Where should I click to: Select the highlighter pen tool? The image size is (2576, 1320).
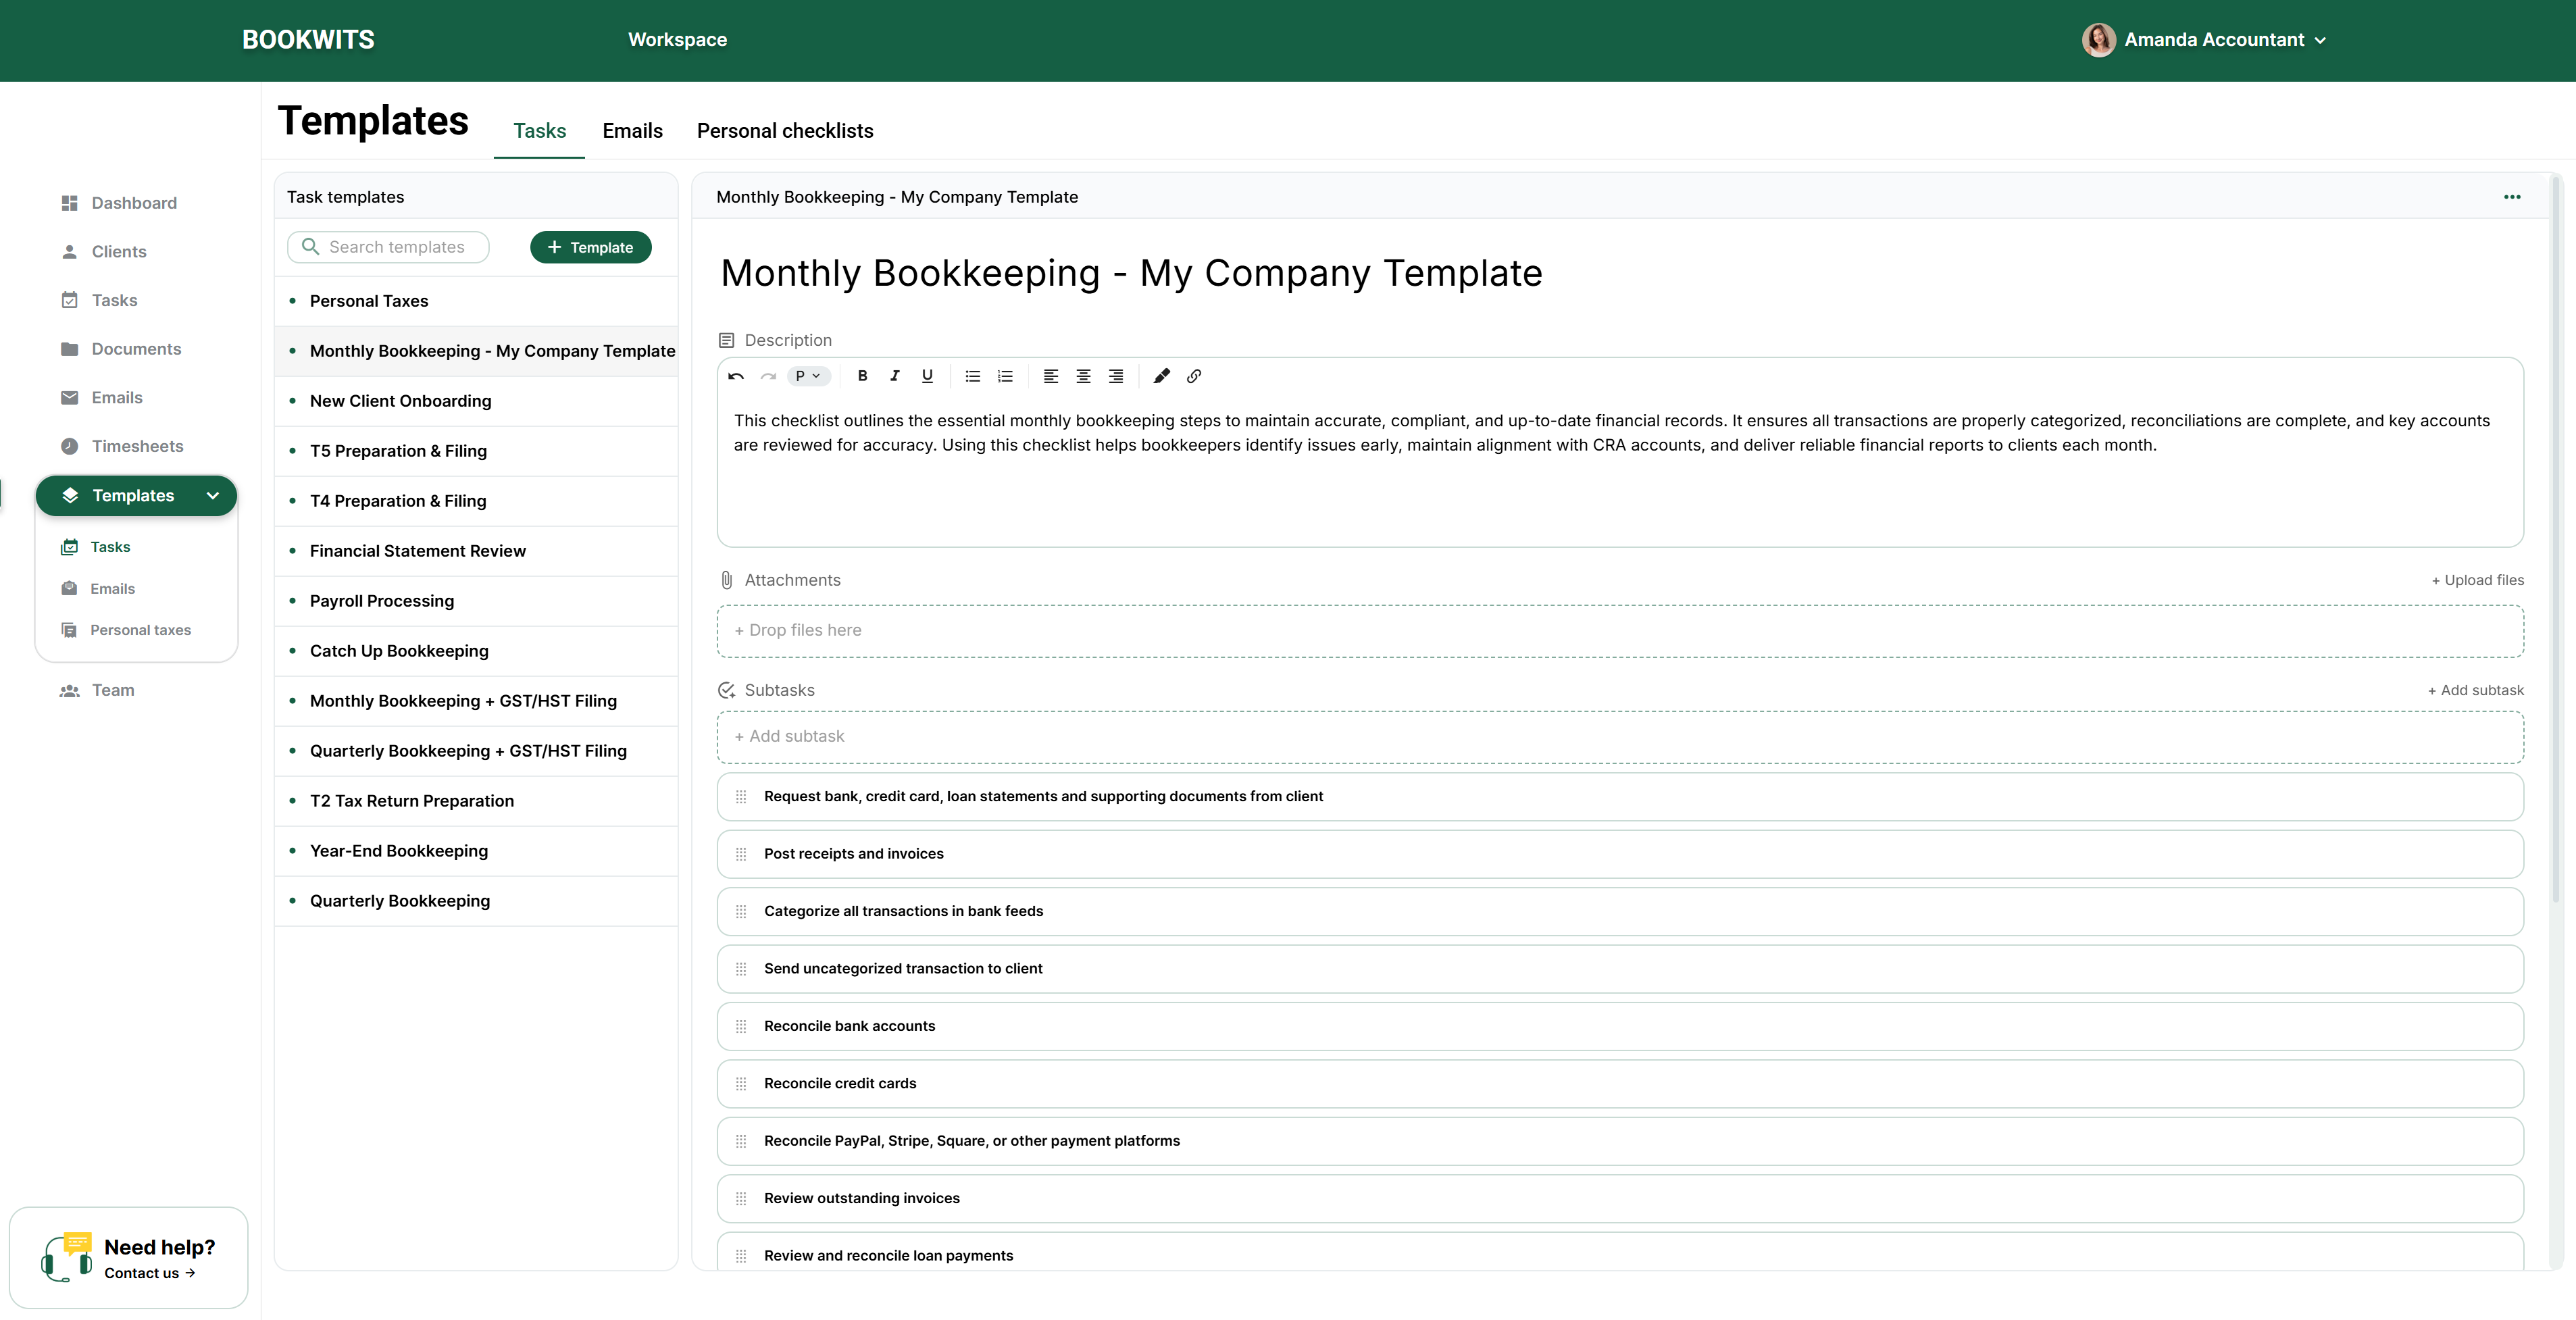(1161, 376)
